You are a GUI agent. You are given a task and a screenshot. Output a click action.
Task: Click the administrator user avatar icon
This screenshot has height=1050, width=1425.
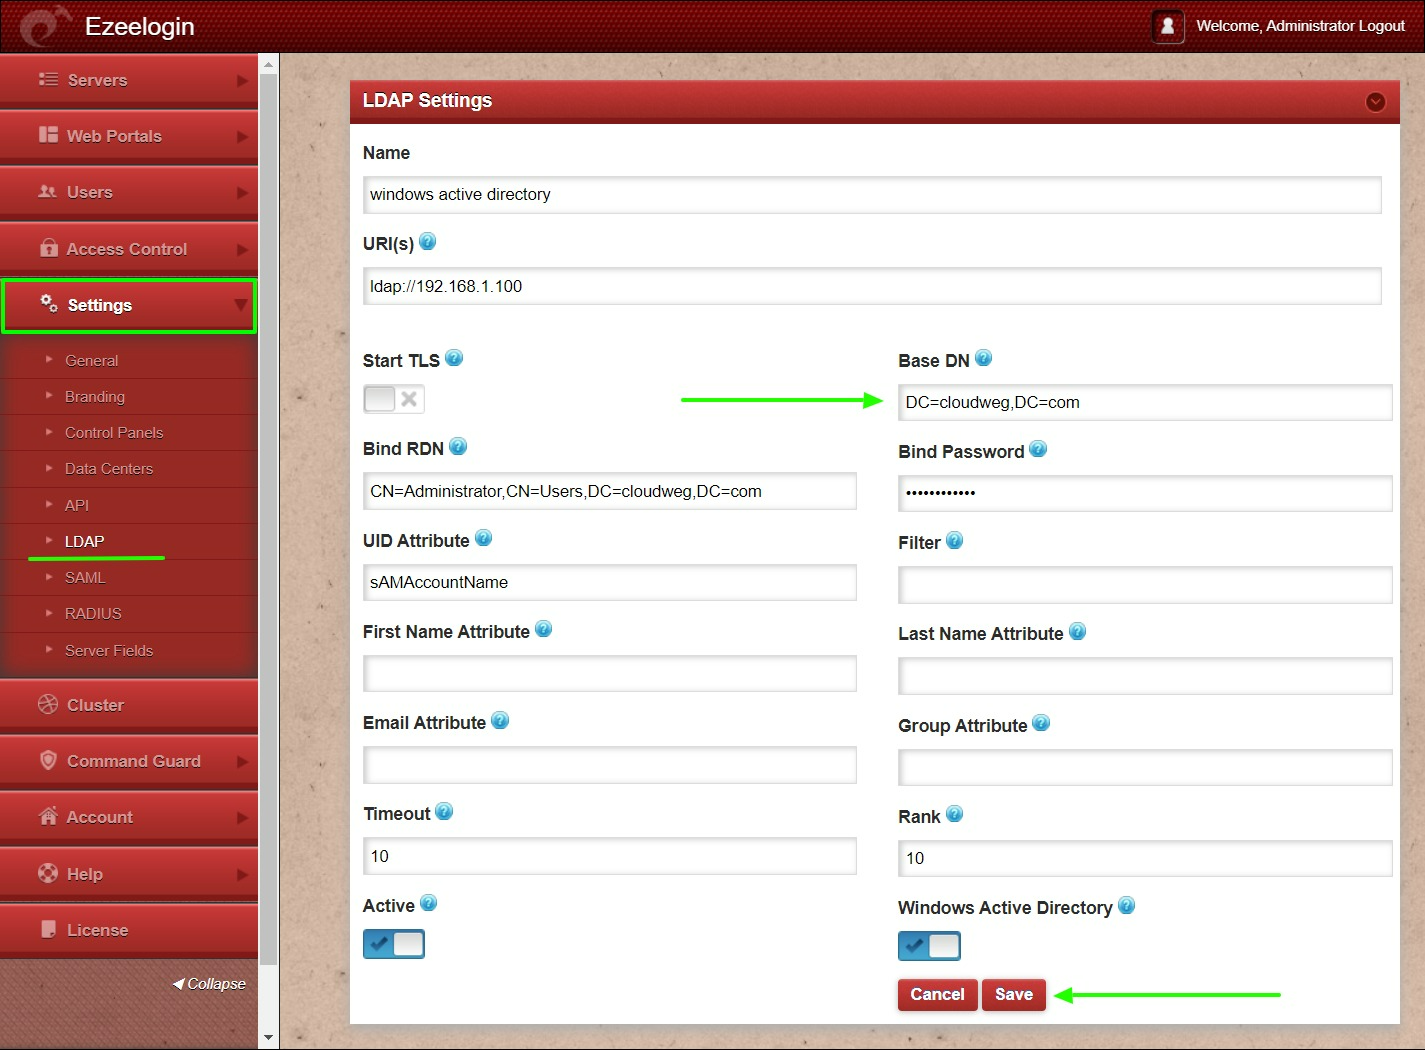[1167, 26]
